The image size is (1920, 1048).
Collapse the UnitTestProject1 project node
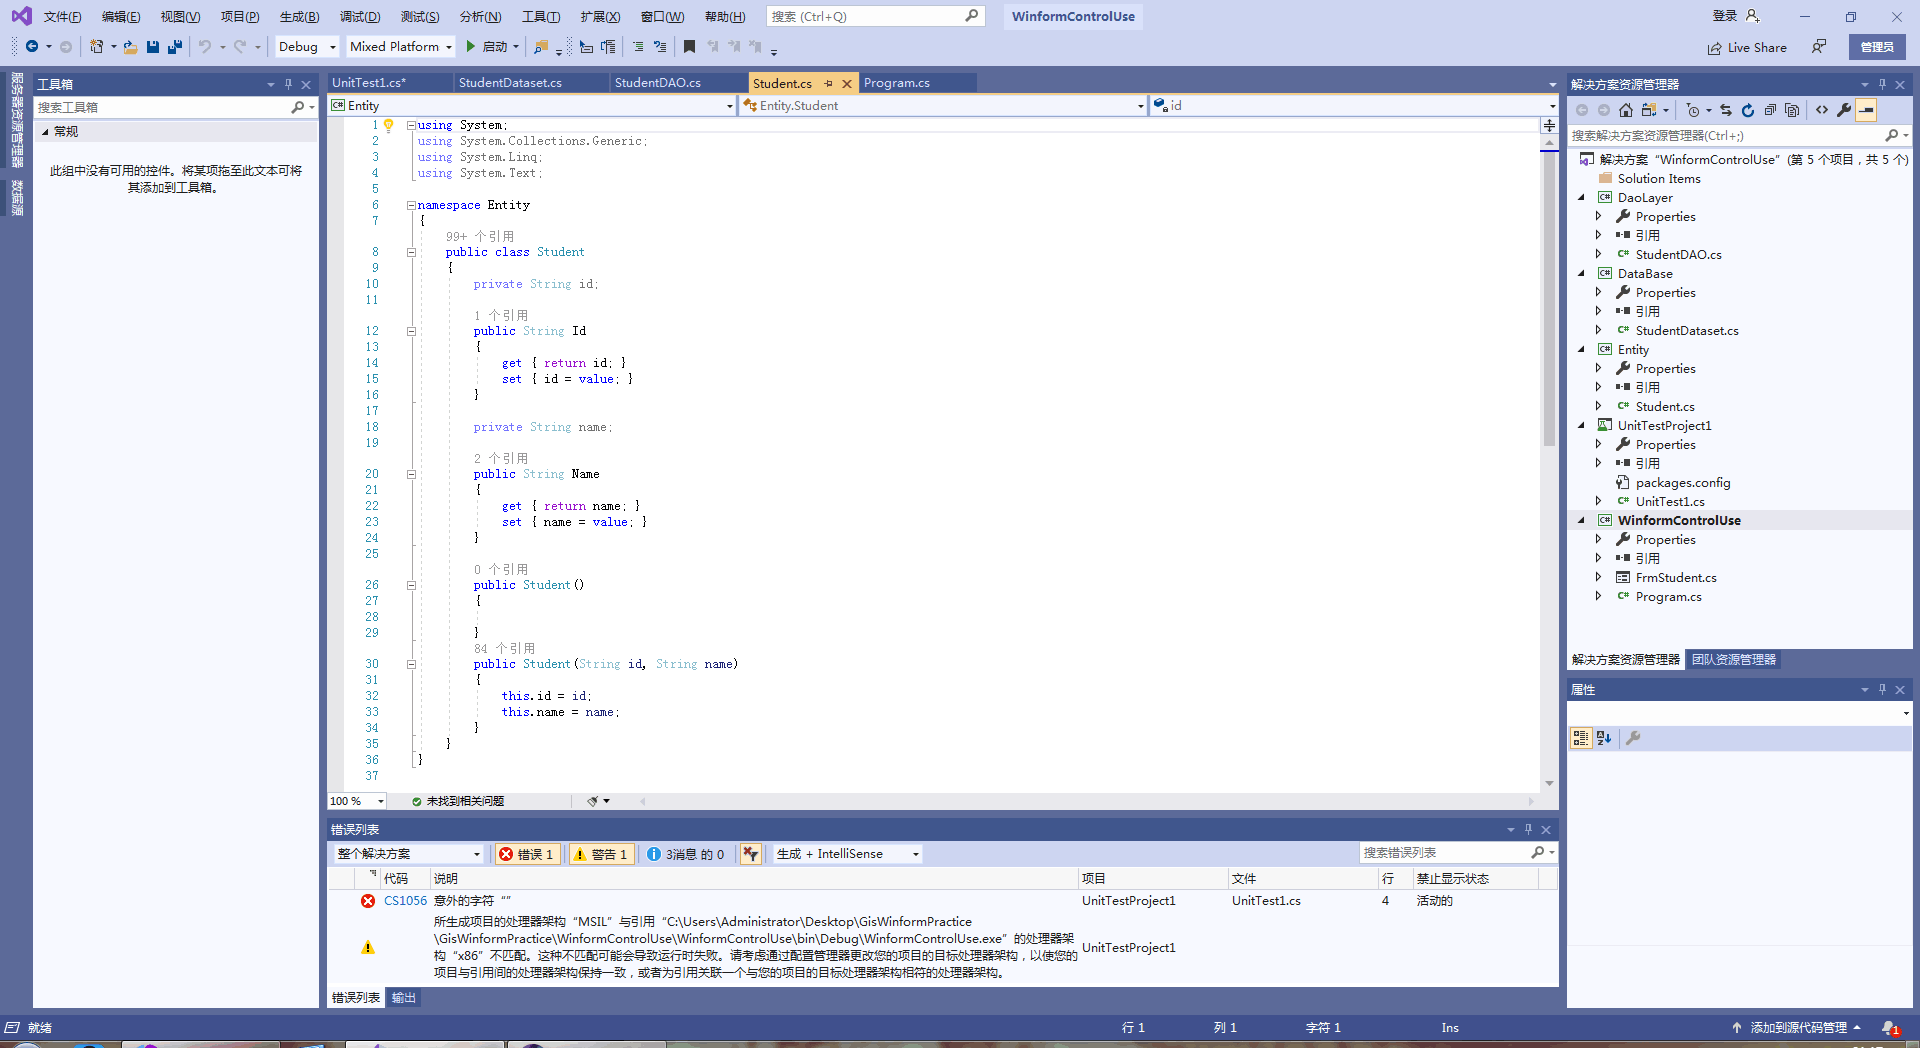[1582, 426]
